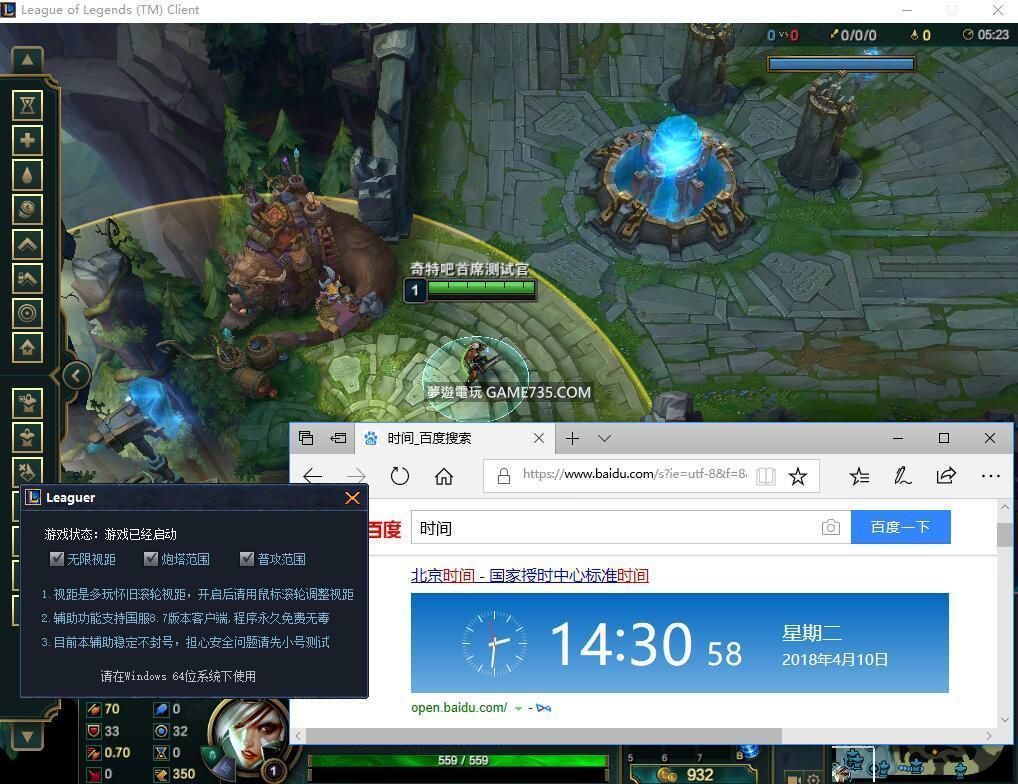
Task: Toggle the 无限视距 checkbox
Action: click(x=57, y=558)
